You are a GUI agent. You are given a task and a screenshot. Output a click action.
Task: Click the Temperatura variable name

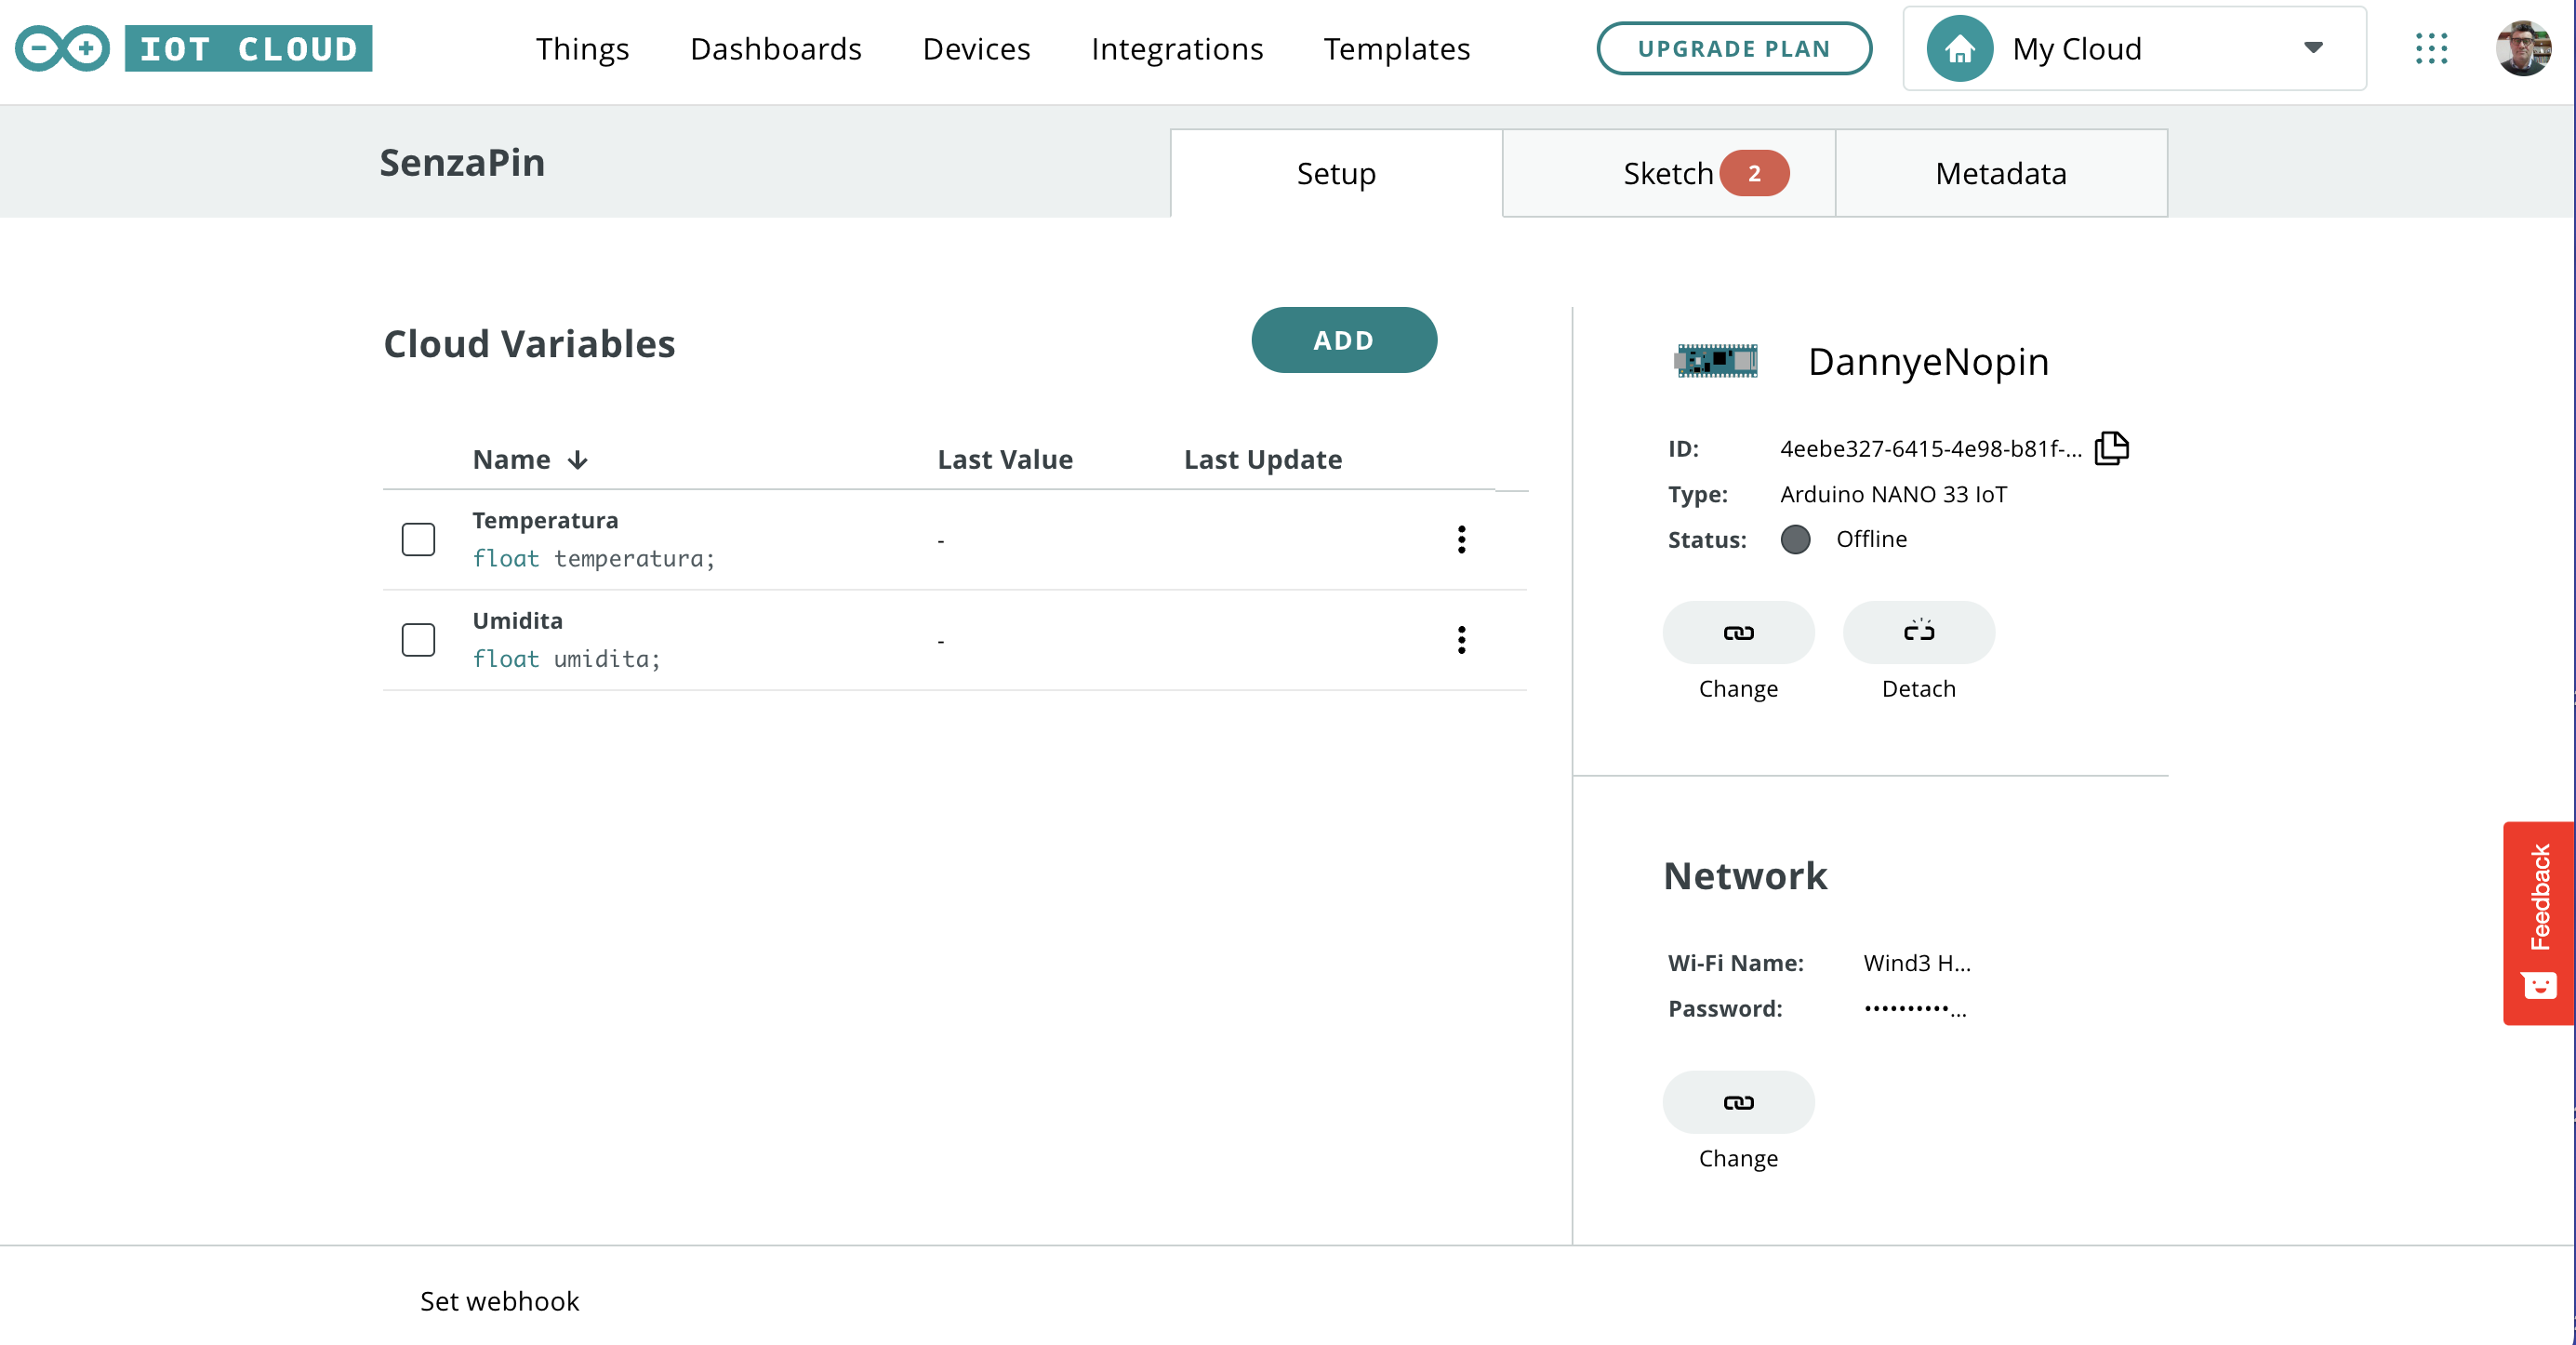point(545,520)
